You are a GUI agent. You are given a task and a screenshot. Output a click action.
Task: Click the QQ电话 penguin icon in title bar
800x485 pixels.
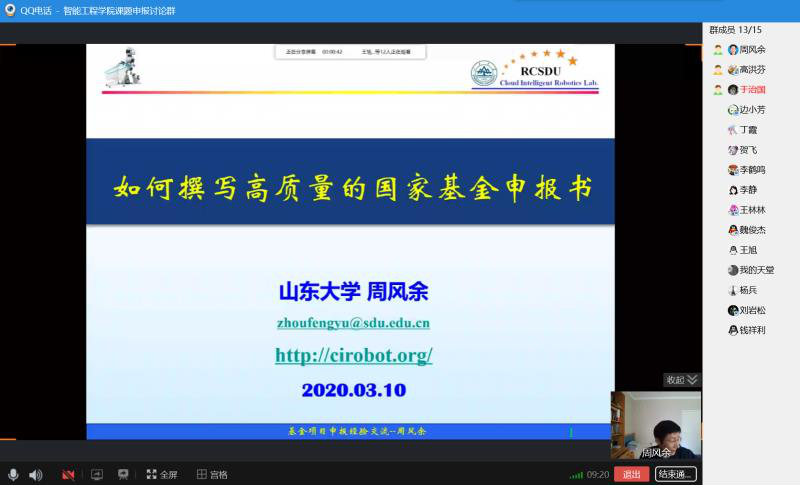point(10,10)
